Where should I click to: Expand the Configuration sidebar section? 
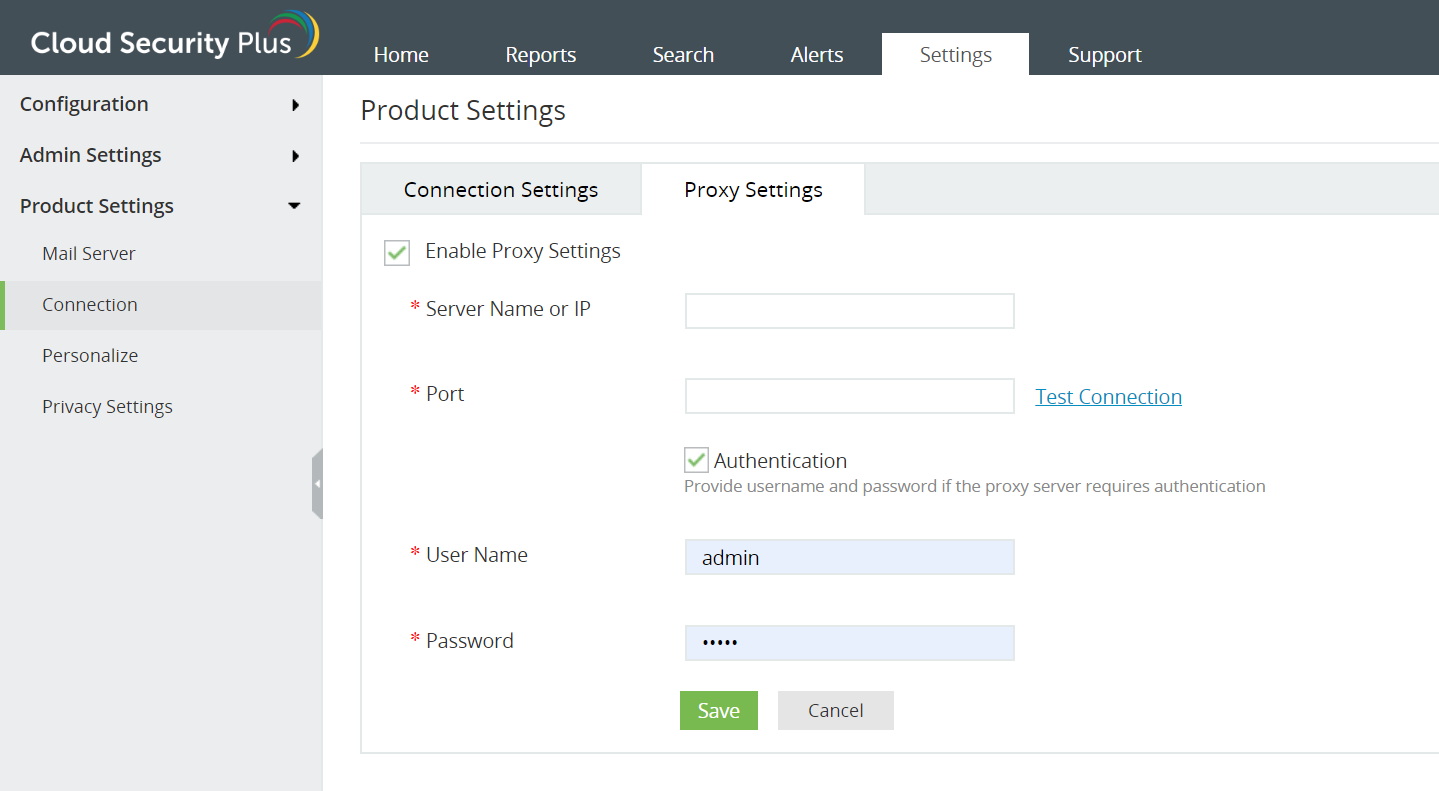[x=160, y=104]
